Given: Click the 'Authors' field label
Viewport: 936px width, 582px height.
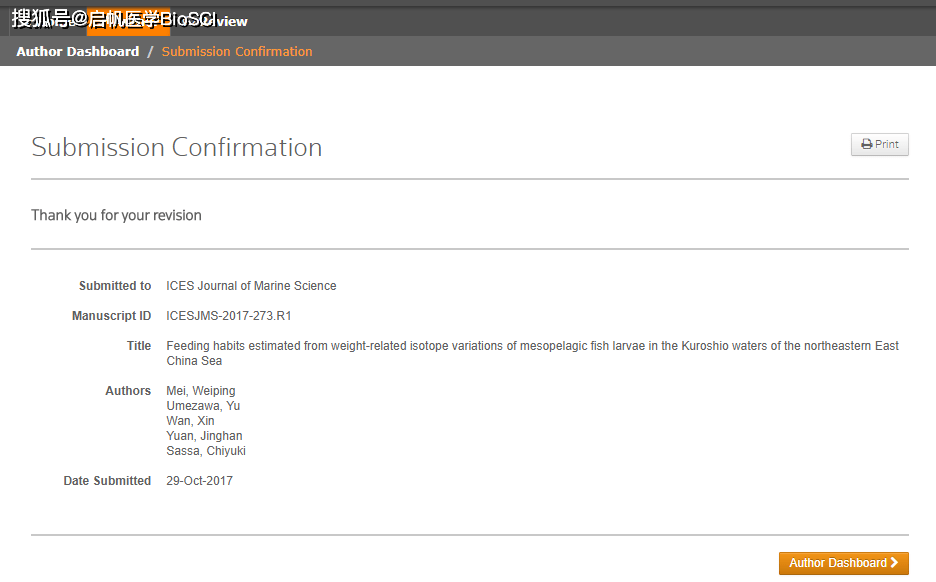Looking at the screenshot, I should pos(128,391).
